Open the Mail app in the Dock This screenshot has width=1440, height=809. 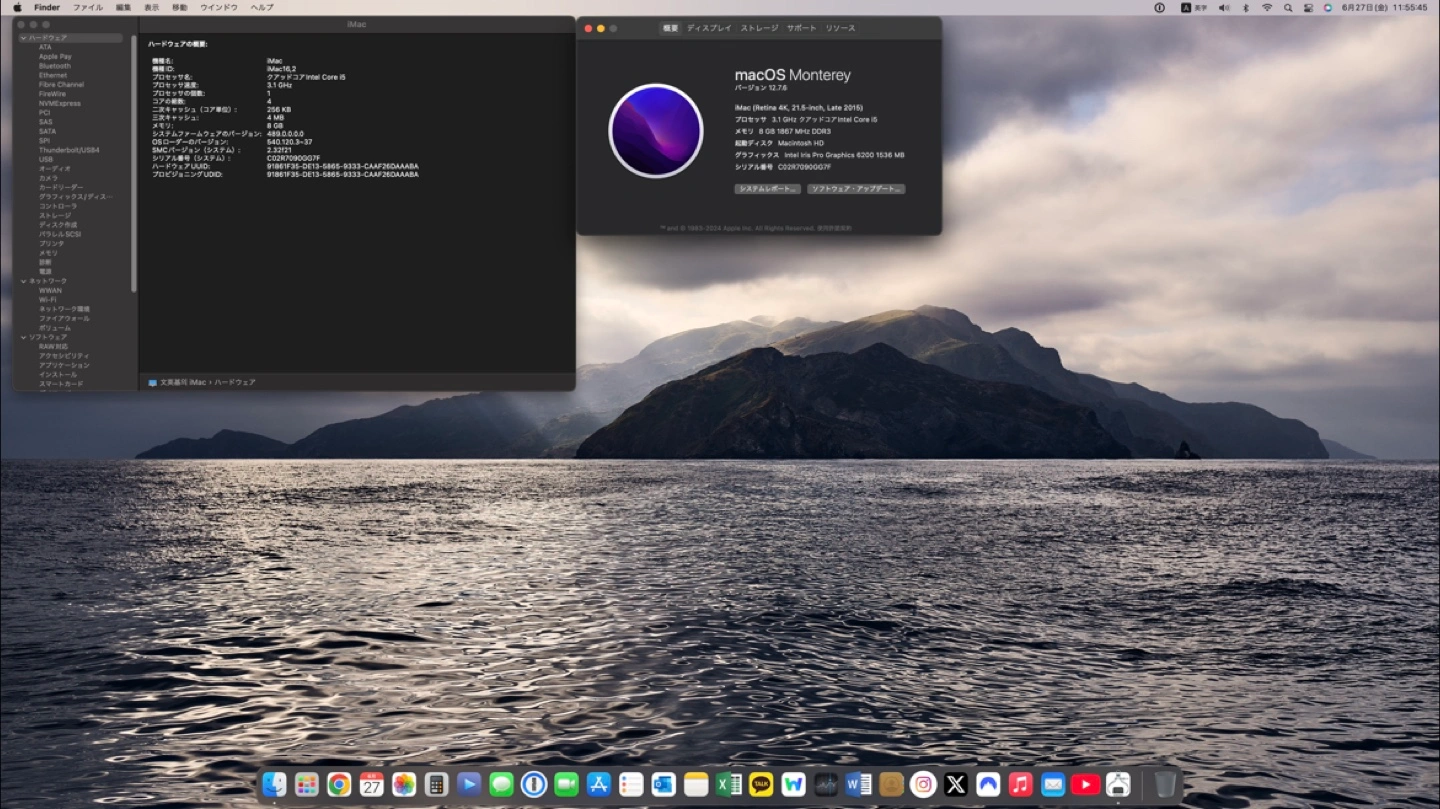coord(1053,785)
